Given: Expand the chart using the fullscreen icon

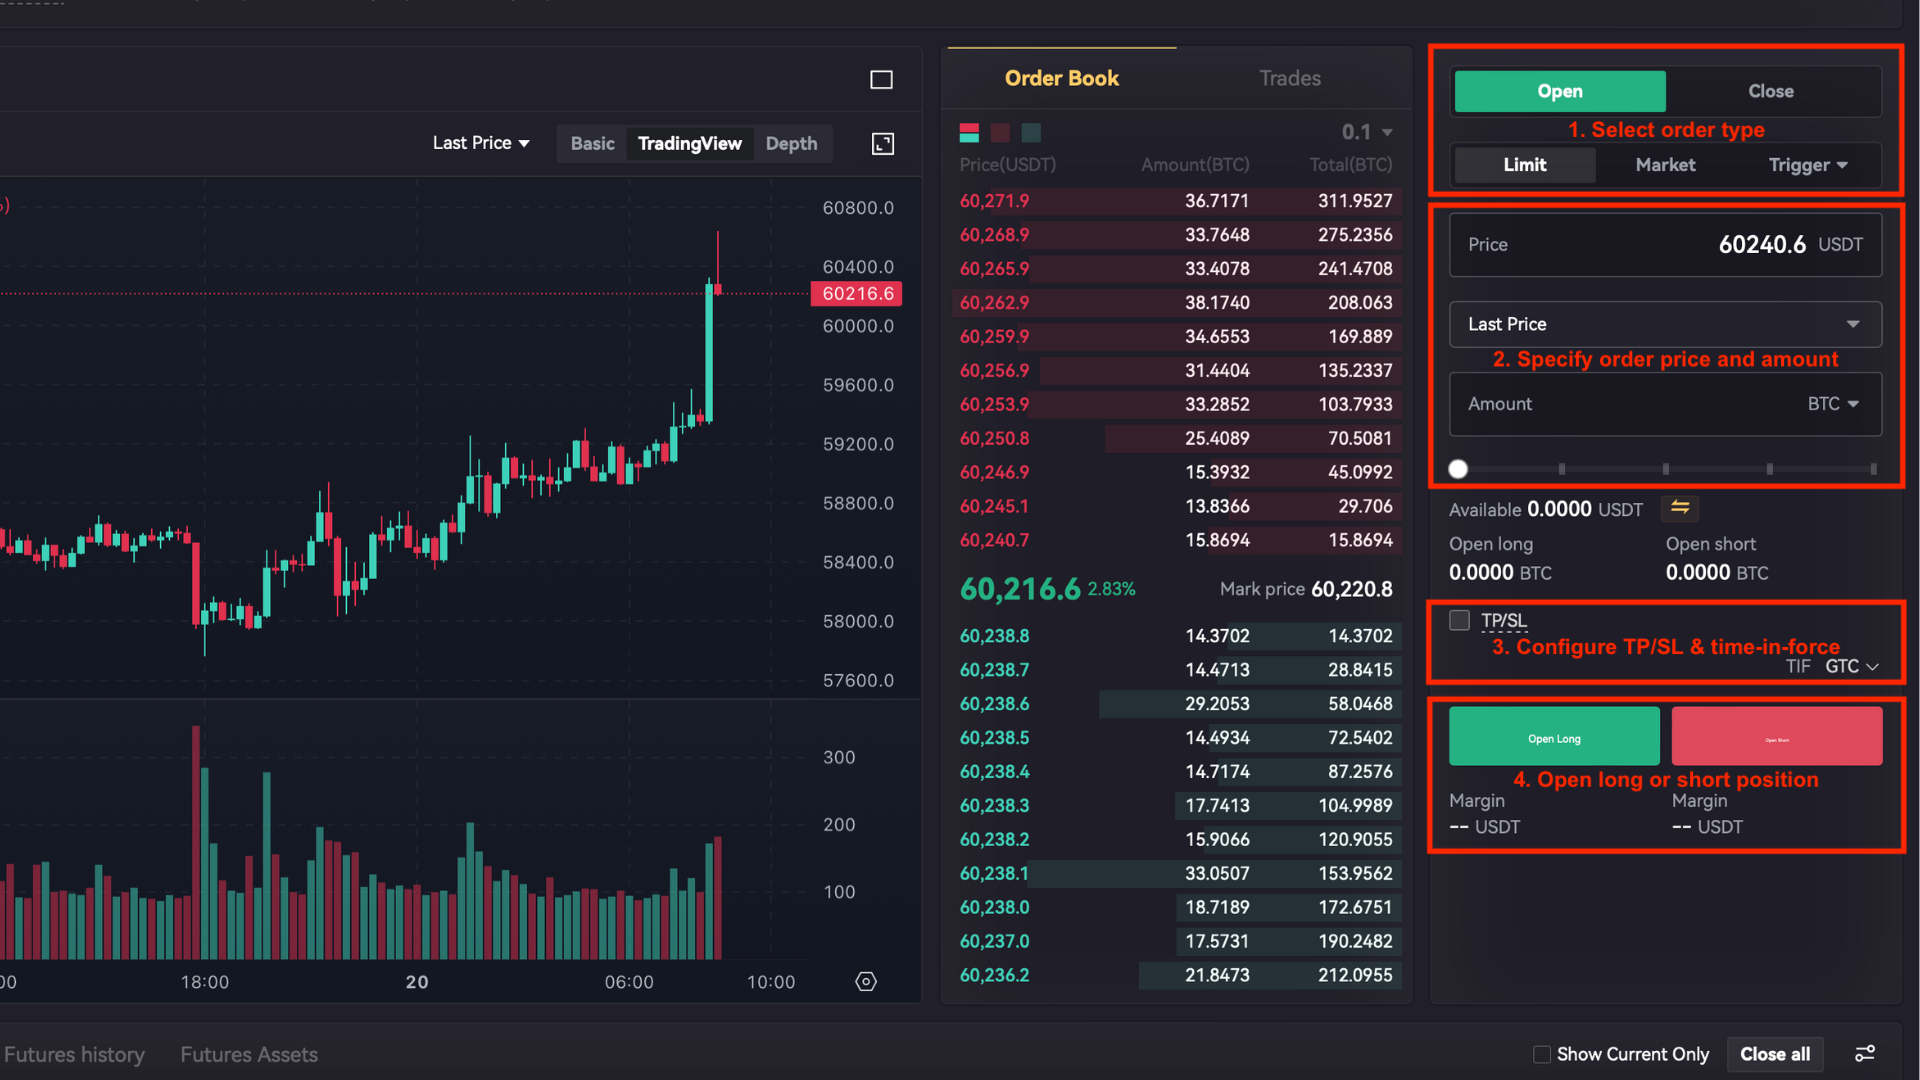Looking at the screenshot, I should click(x=882, y=144).
